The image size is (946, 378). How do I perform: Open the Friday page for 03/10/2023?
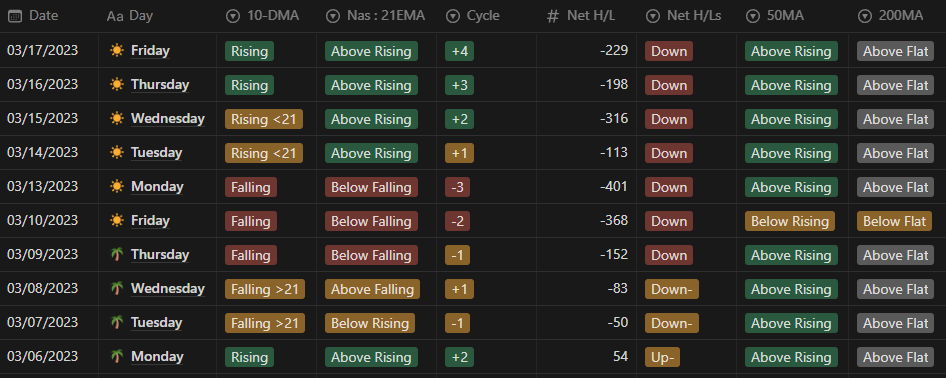(x=150, y=221)
